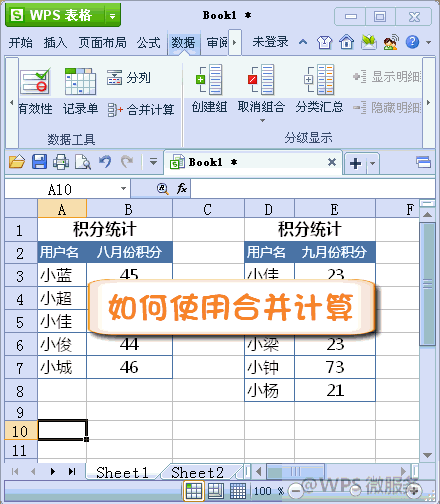Enable page break preview view button
This screenshot has width=440, height=504.
pos(238,491)
